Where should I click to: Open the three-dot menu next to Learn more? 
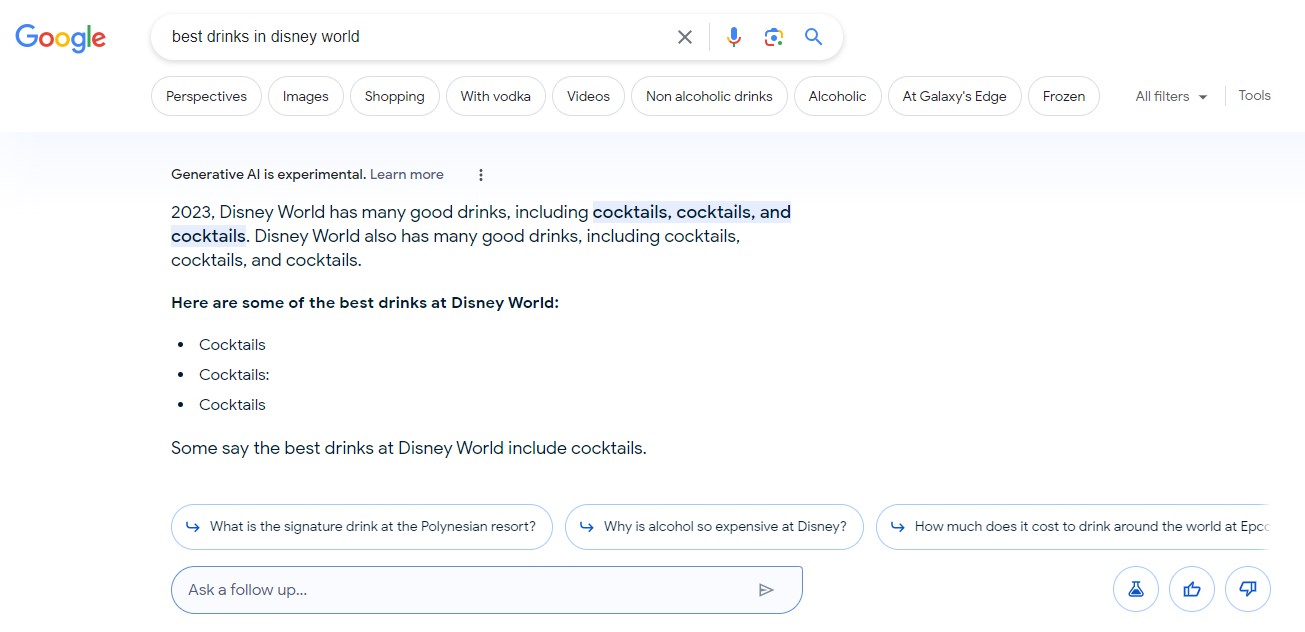pos(480,174)
